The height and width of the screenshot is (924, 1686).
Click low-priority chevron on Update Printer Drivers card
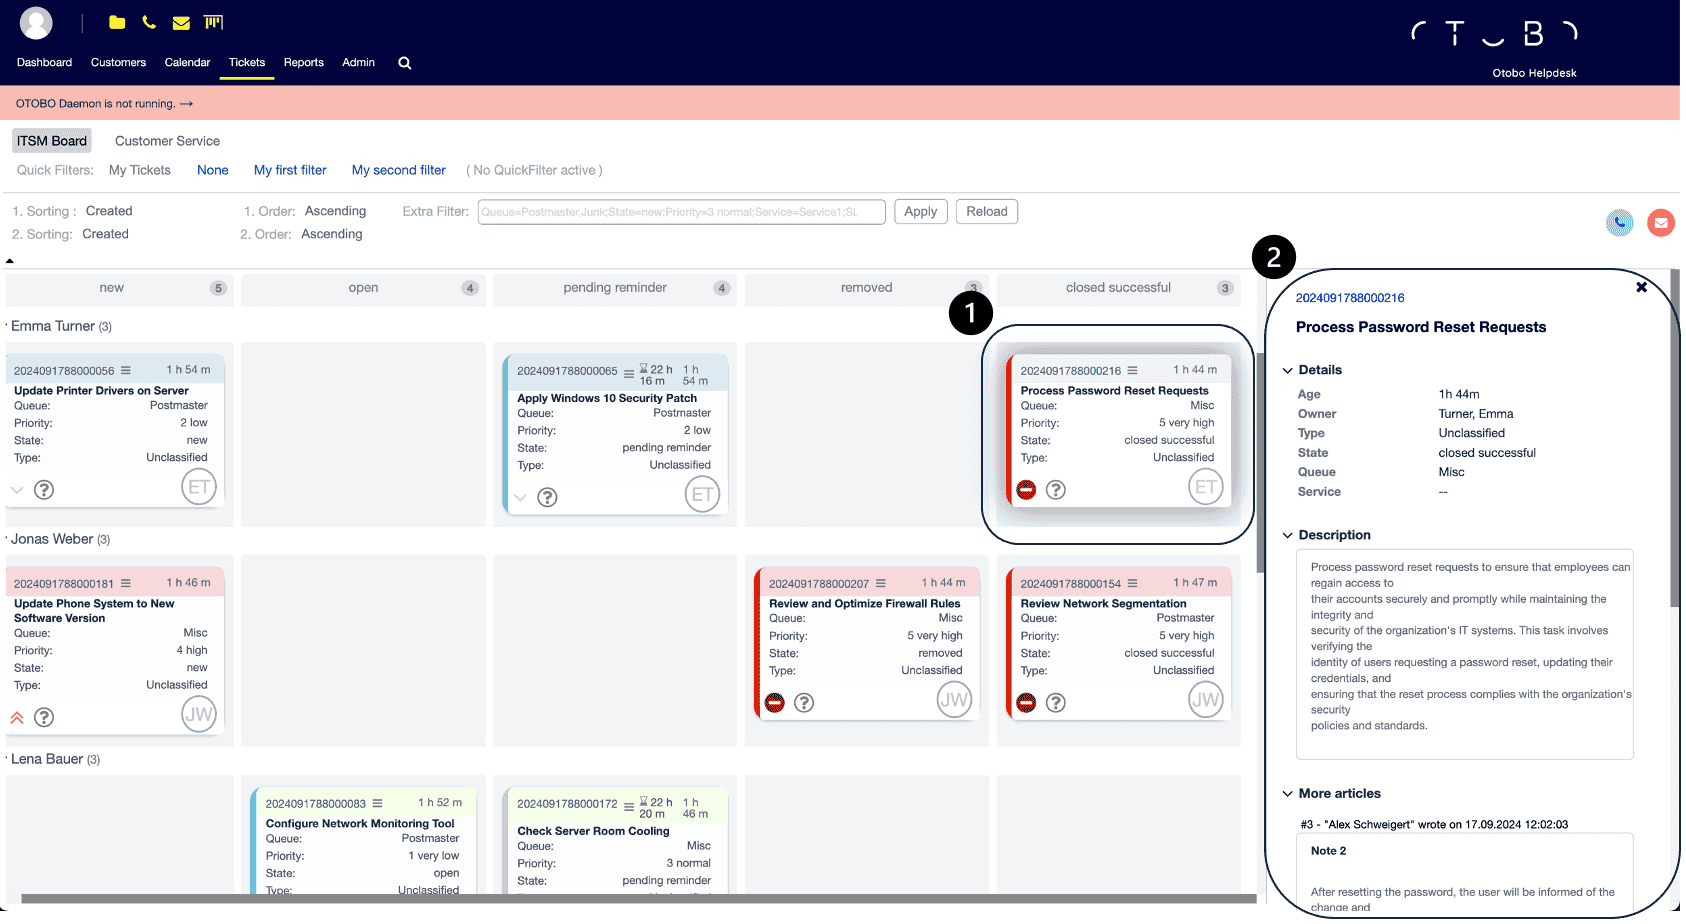click(x=17, y=490)
